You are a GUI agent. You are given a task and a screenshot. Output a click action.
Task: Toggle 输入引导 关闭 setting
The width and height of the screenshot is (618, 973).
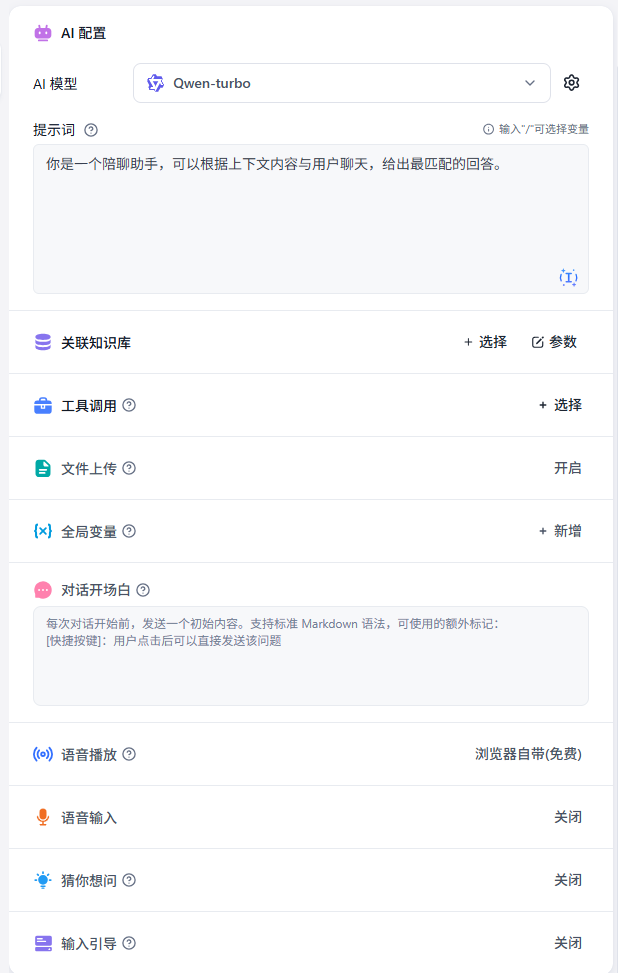pyautogui.click(x=568, y=943)
